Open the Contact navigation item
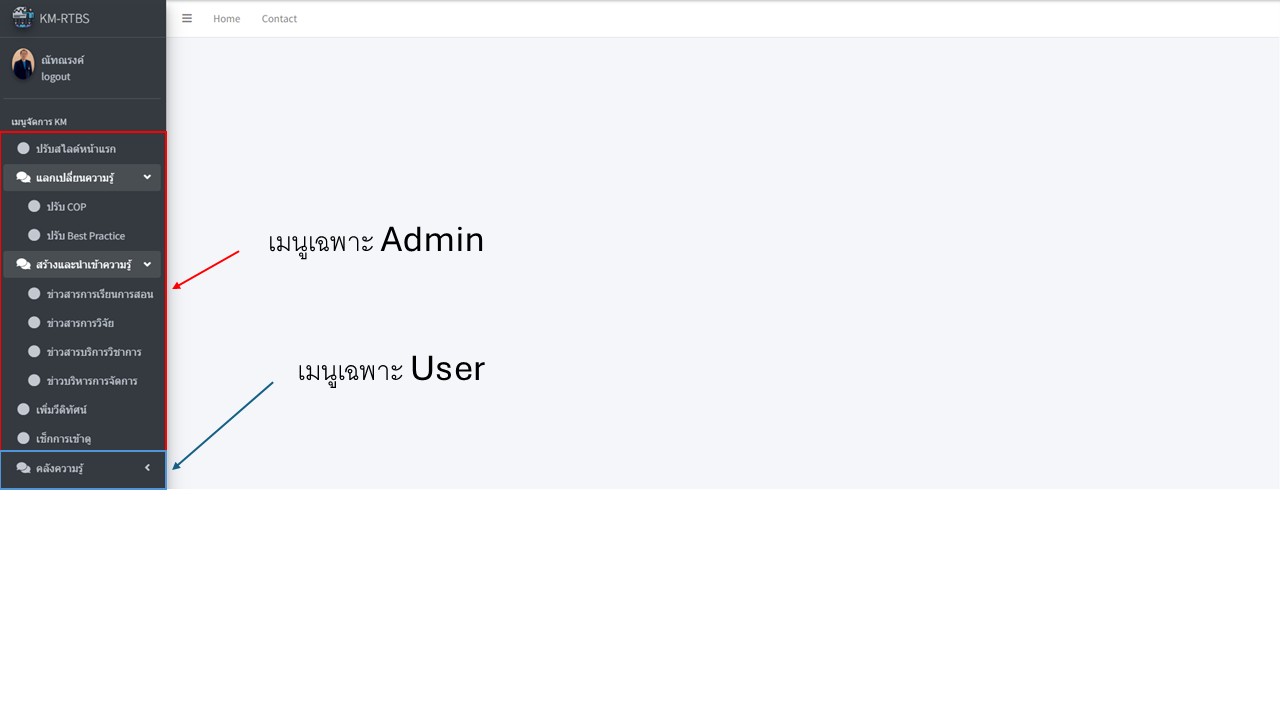This screenshot has height=720, width=1280. 279,19
